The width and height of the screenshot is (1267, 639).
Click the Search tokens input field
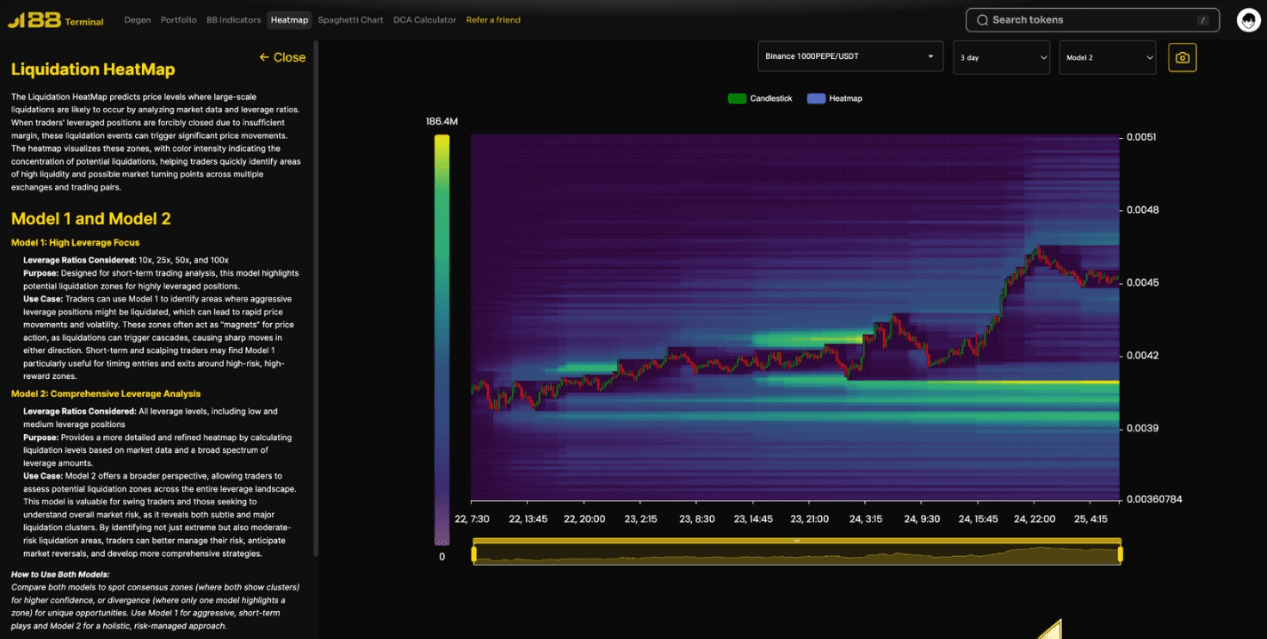(1090, 20)
